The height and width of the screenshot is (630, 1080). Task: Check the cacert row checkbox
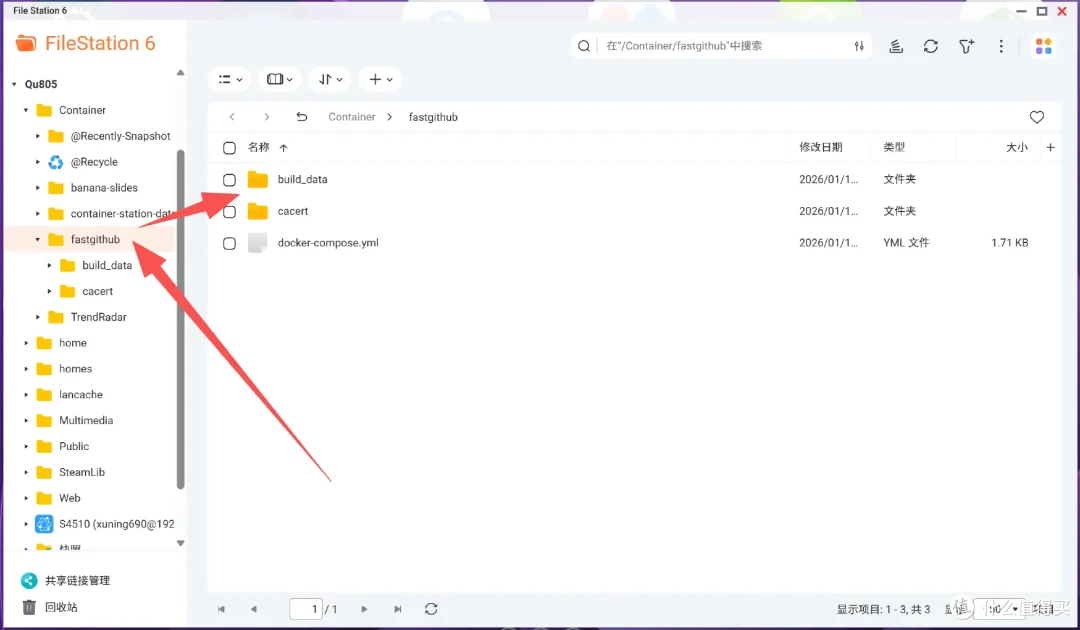(229, 212)
